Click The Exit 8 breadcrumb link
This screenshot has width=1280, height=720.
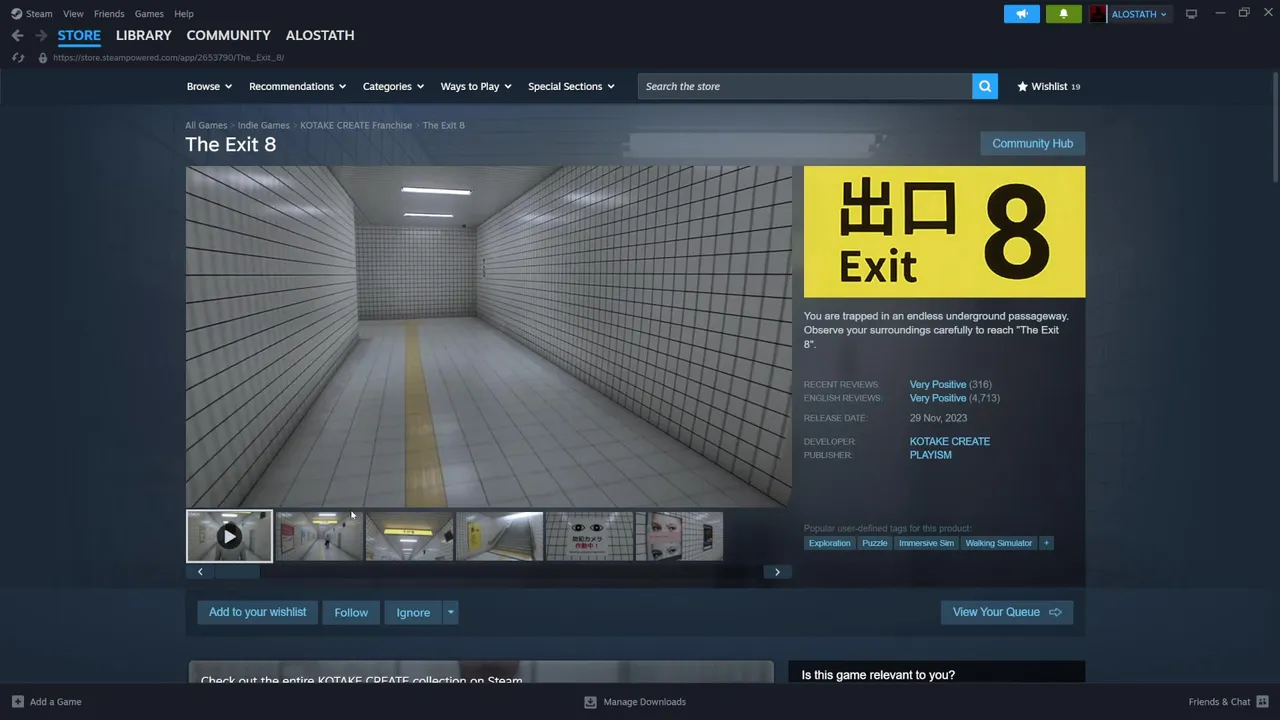click(x=443, y=125)
